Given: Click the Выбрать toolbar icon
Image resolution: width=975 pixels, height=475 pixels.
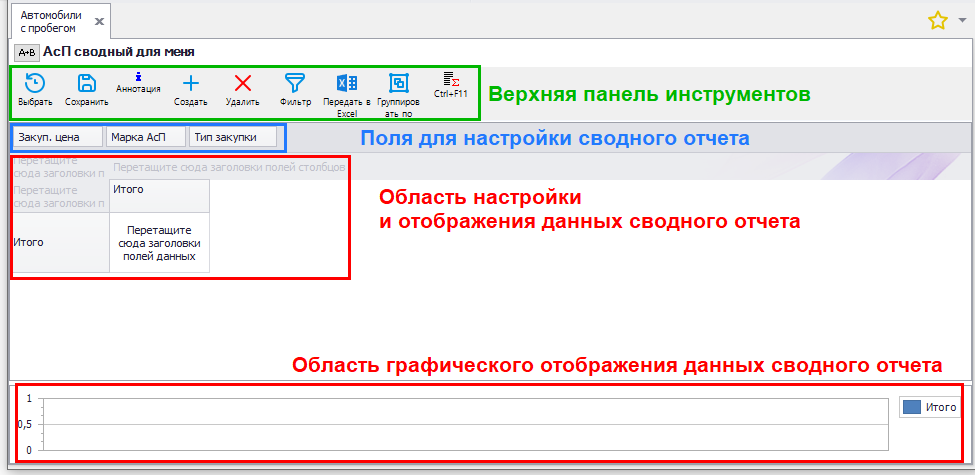Looking at the screenshot, I should pos(34,85).
